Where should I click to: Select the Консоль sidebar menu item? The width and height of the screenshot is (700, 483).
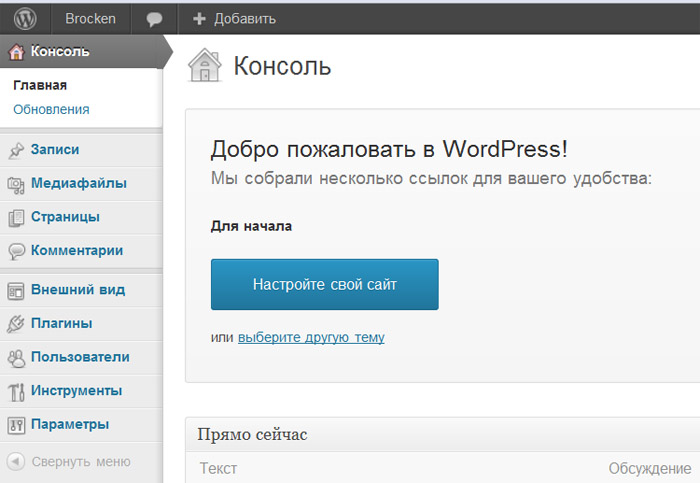81,52
